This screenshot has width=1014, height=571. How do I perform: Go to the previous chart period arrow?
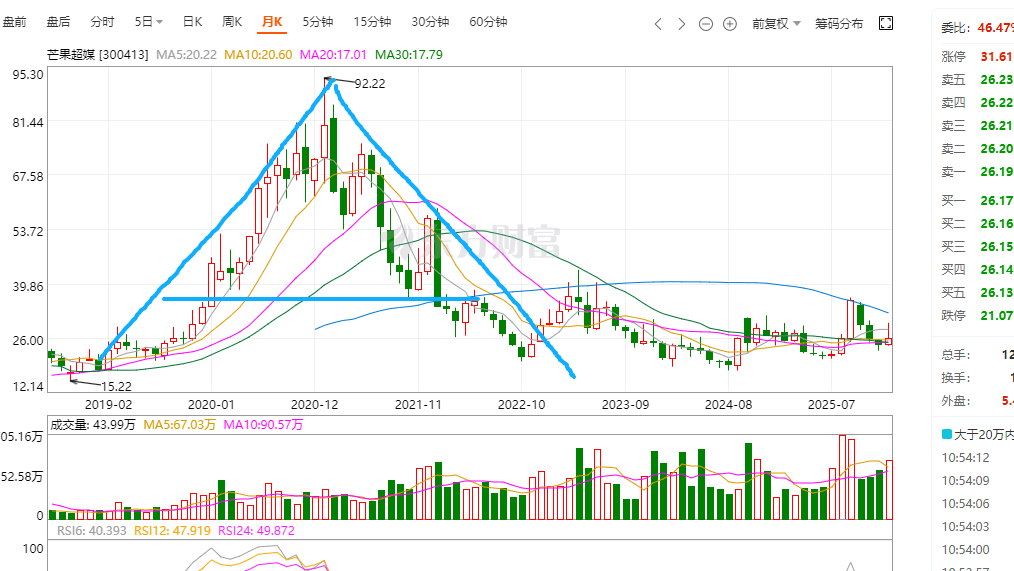[x=658, y=24]
